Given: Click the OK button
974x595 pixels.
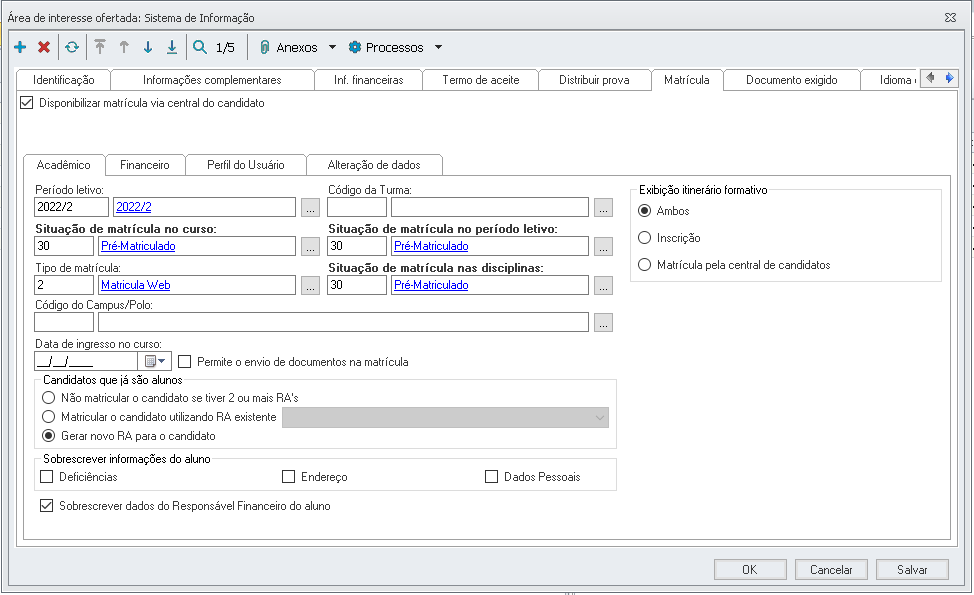Looking at the screenshot, I should [x=750, y=570].
